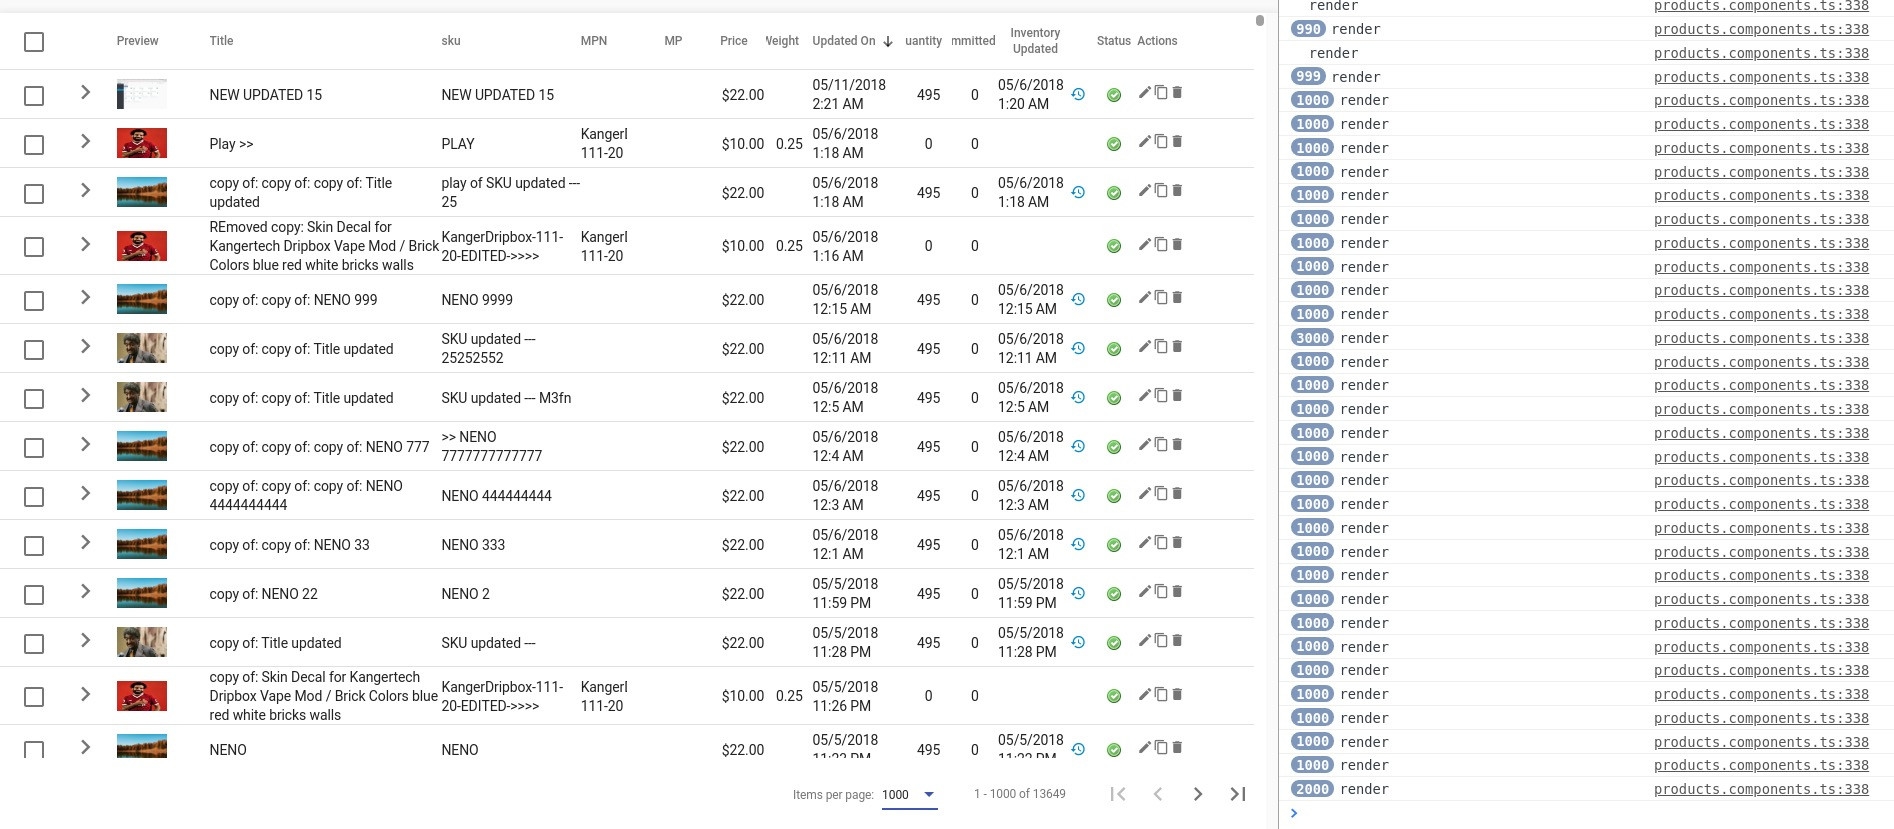
Task: Select checkbox for SKU updated — M3fn row
Action: click(34, 398)
